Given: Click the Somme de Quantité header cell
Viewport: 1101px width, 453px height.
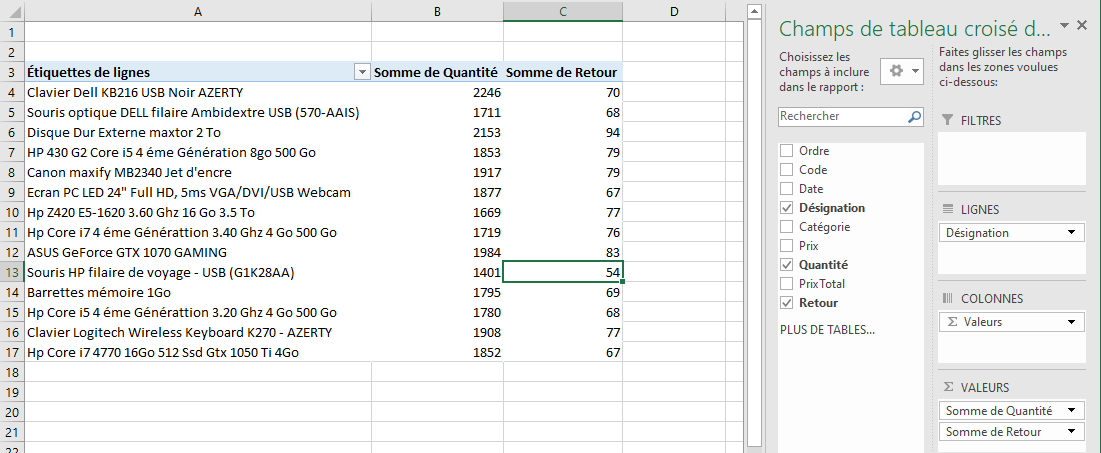Looking at the screenshot, I should tap(437, 72).
